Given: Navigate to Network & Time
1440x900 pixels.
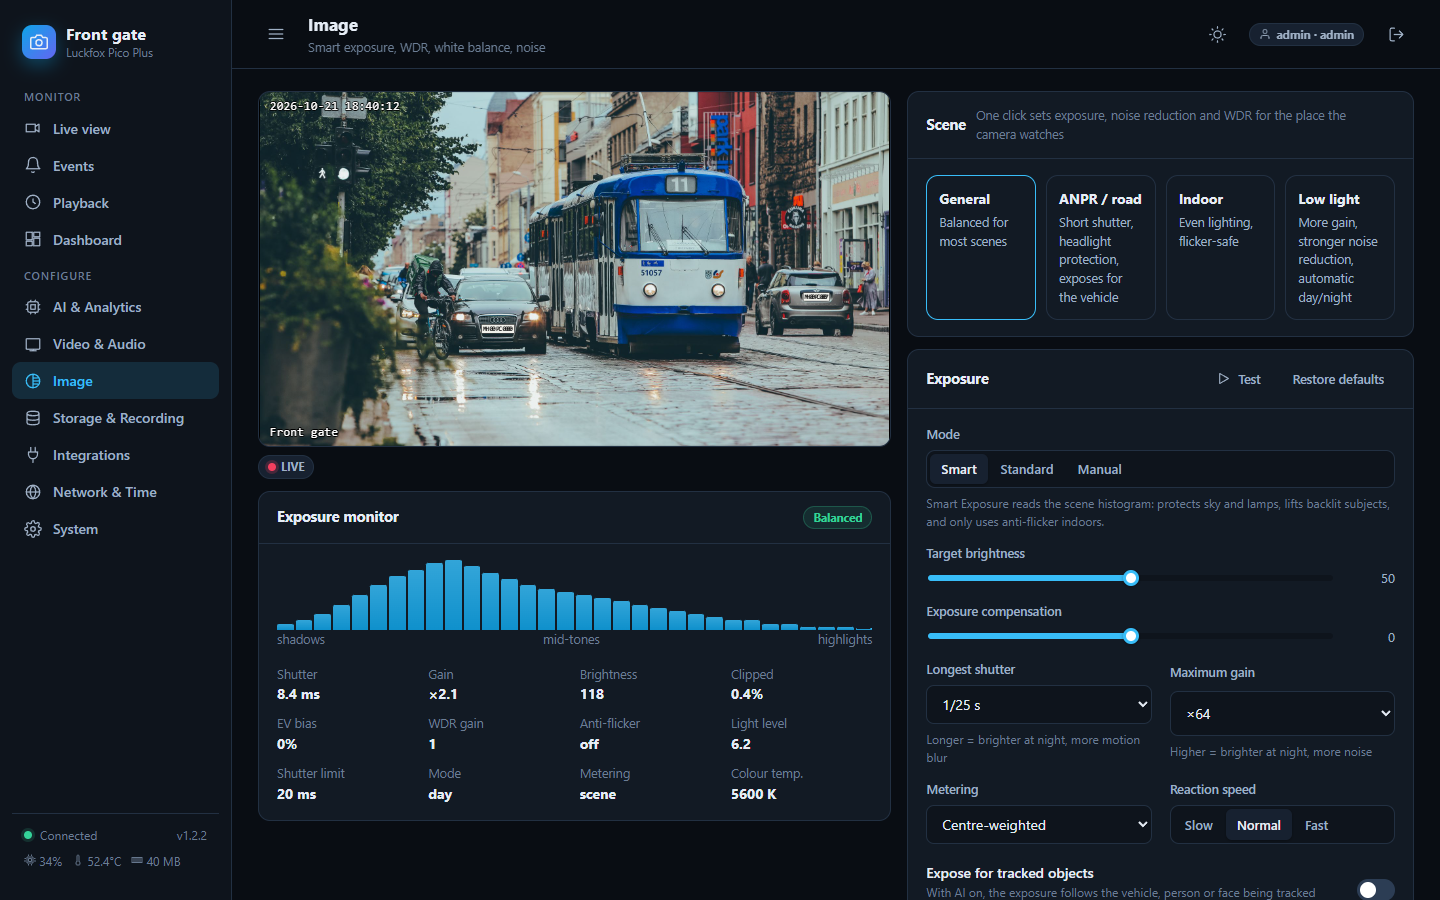Looking at the screenshot, I should 115,492.
